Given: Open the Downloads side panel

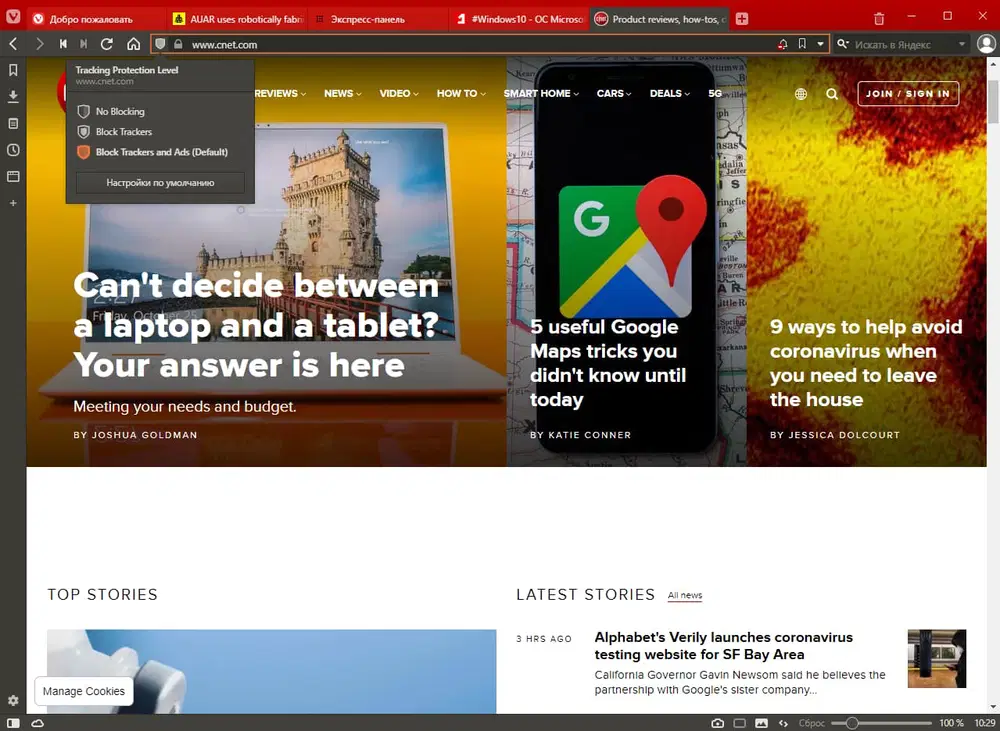Looking at the screenshot, I should (13, 96).
